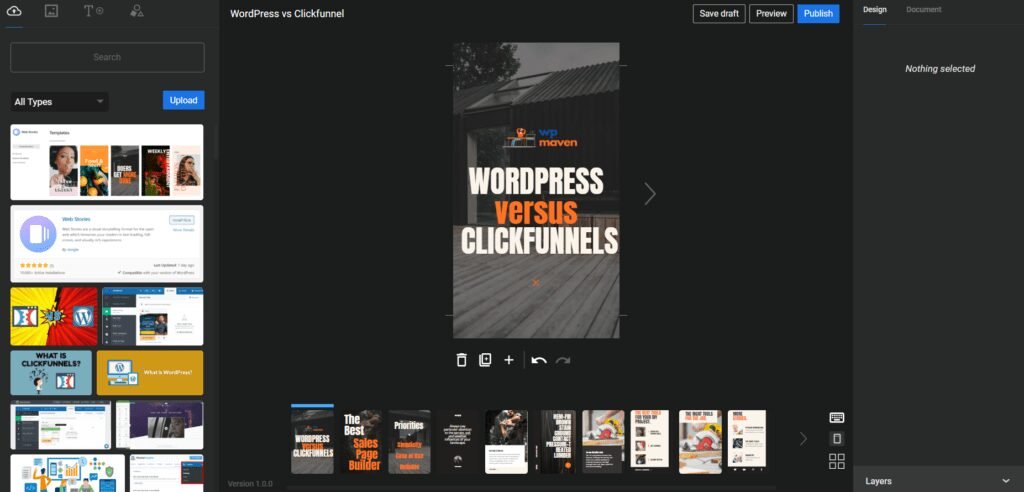Click CLICKFUNNELS text on canvas

point(539,240)
